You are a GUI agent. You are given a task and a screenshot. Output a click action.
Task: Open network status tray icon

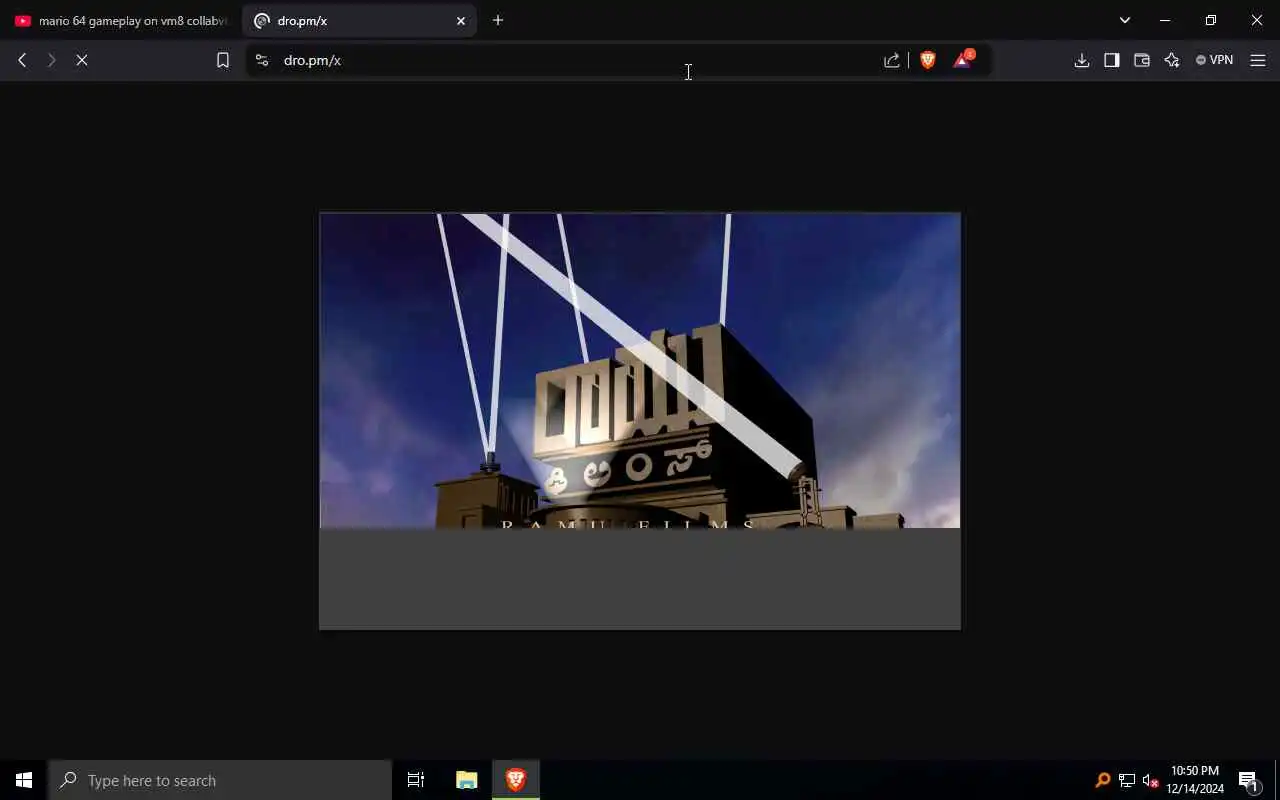pos(1127,780)
